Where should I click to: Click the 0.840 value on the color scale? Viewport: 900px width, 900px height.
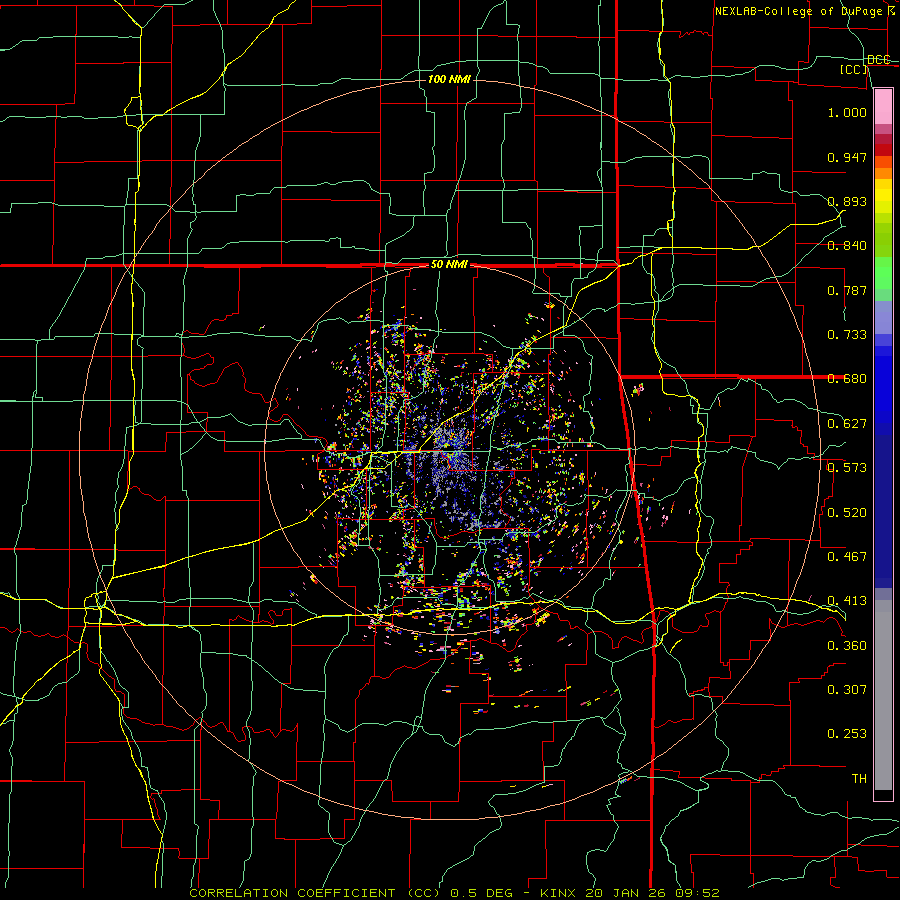pyautogui.click(x=847, y=246)
